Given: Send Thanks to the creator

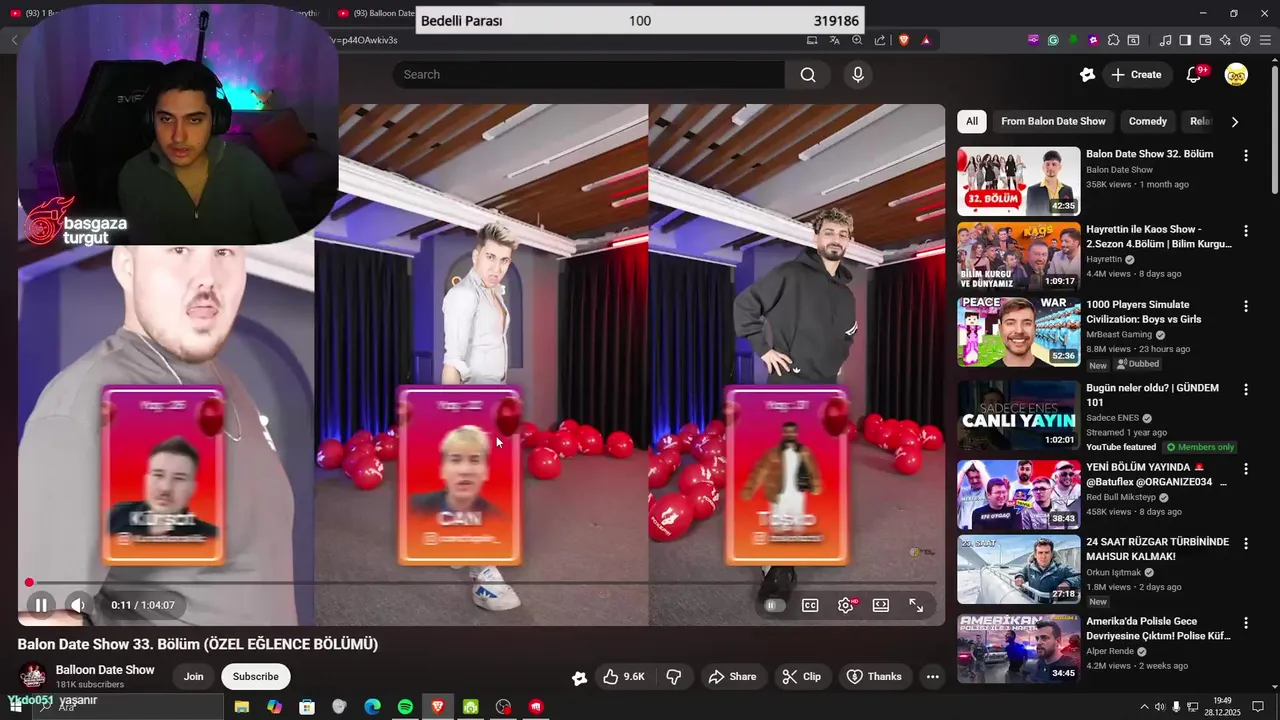Looking at the screenshot, I should [x=875, y=677].
